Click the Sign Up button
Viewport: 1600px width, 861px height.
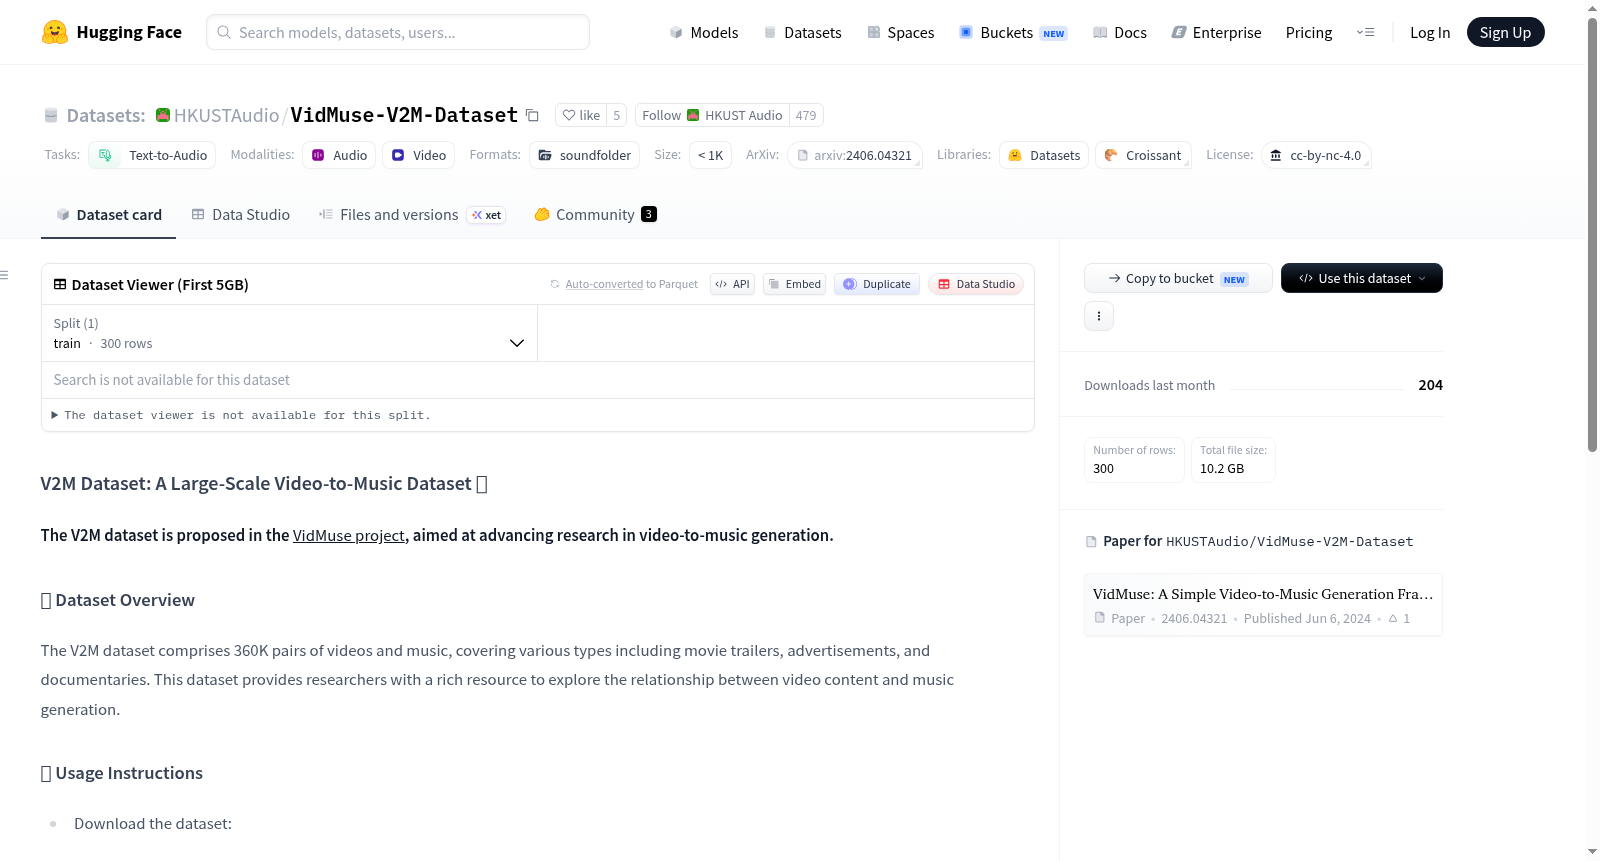pyautogui.click(x=1506, y=32)
